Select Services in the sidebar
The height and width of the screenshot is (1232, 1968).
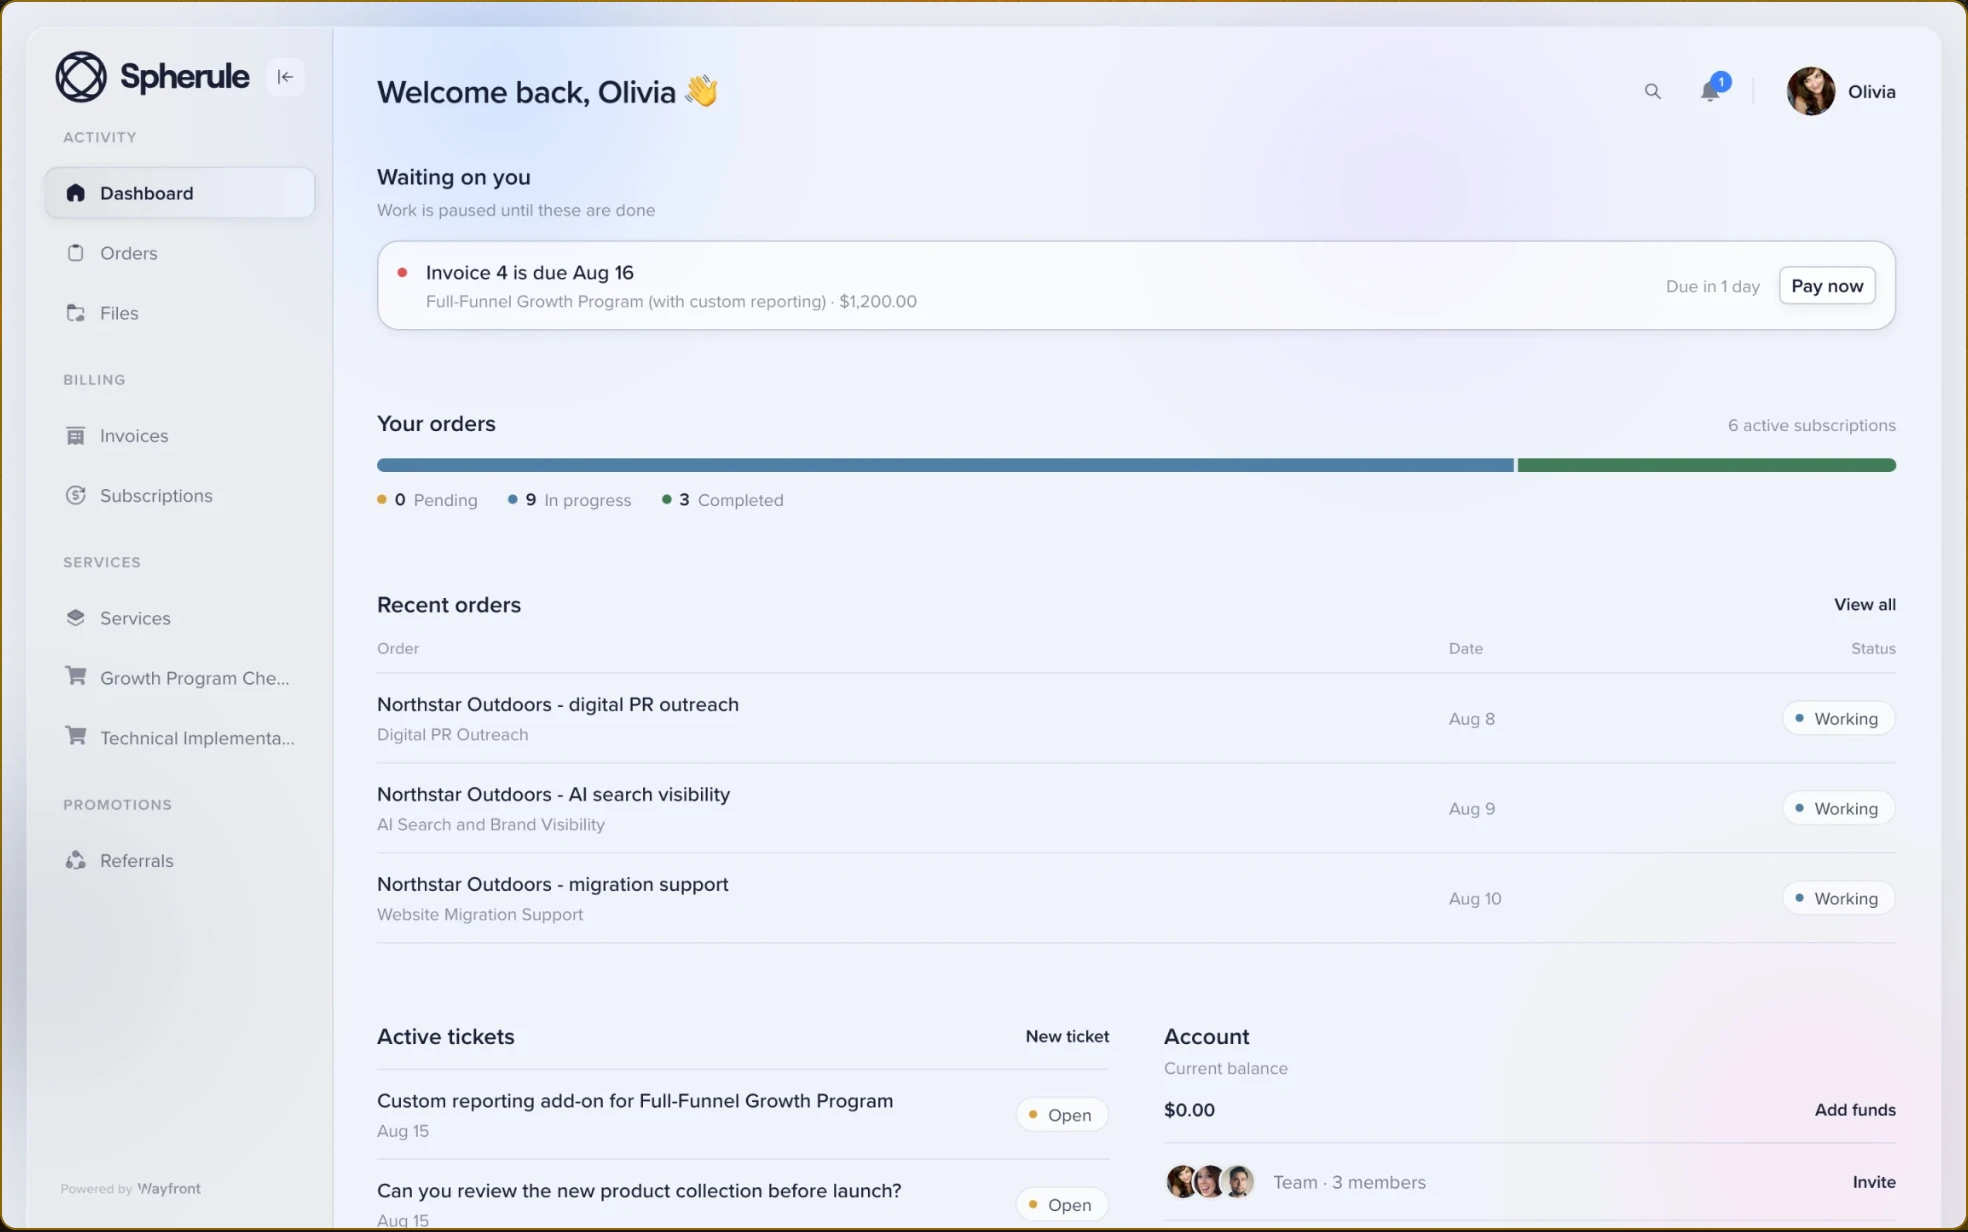tap(180, 618)
